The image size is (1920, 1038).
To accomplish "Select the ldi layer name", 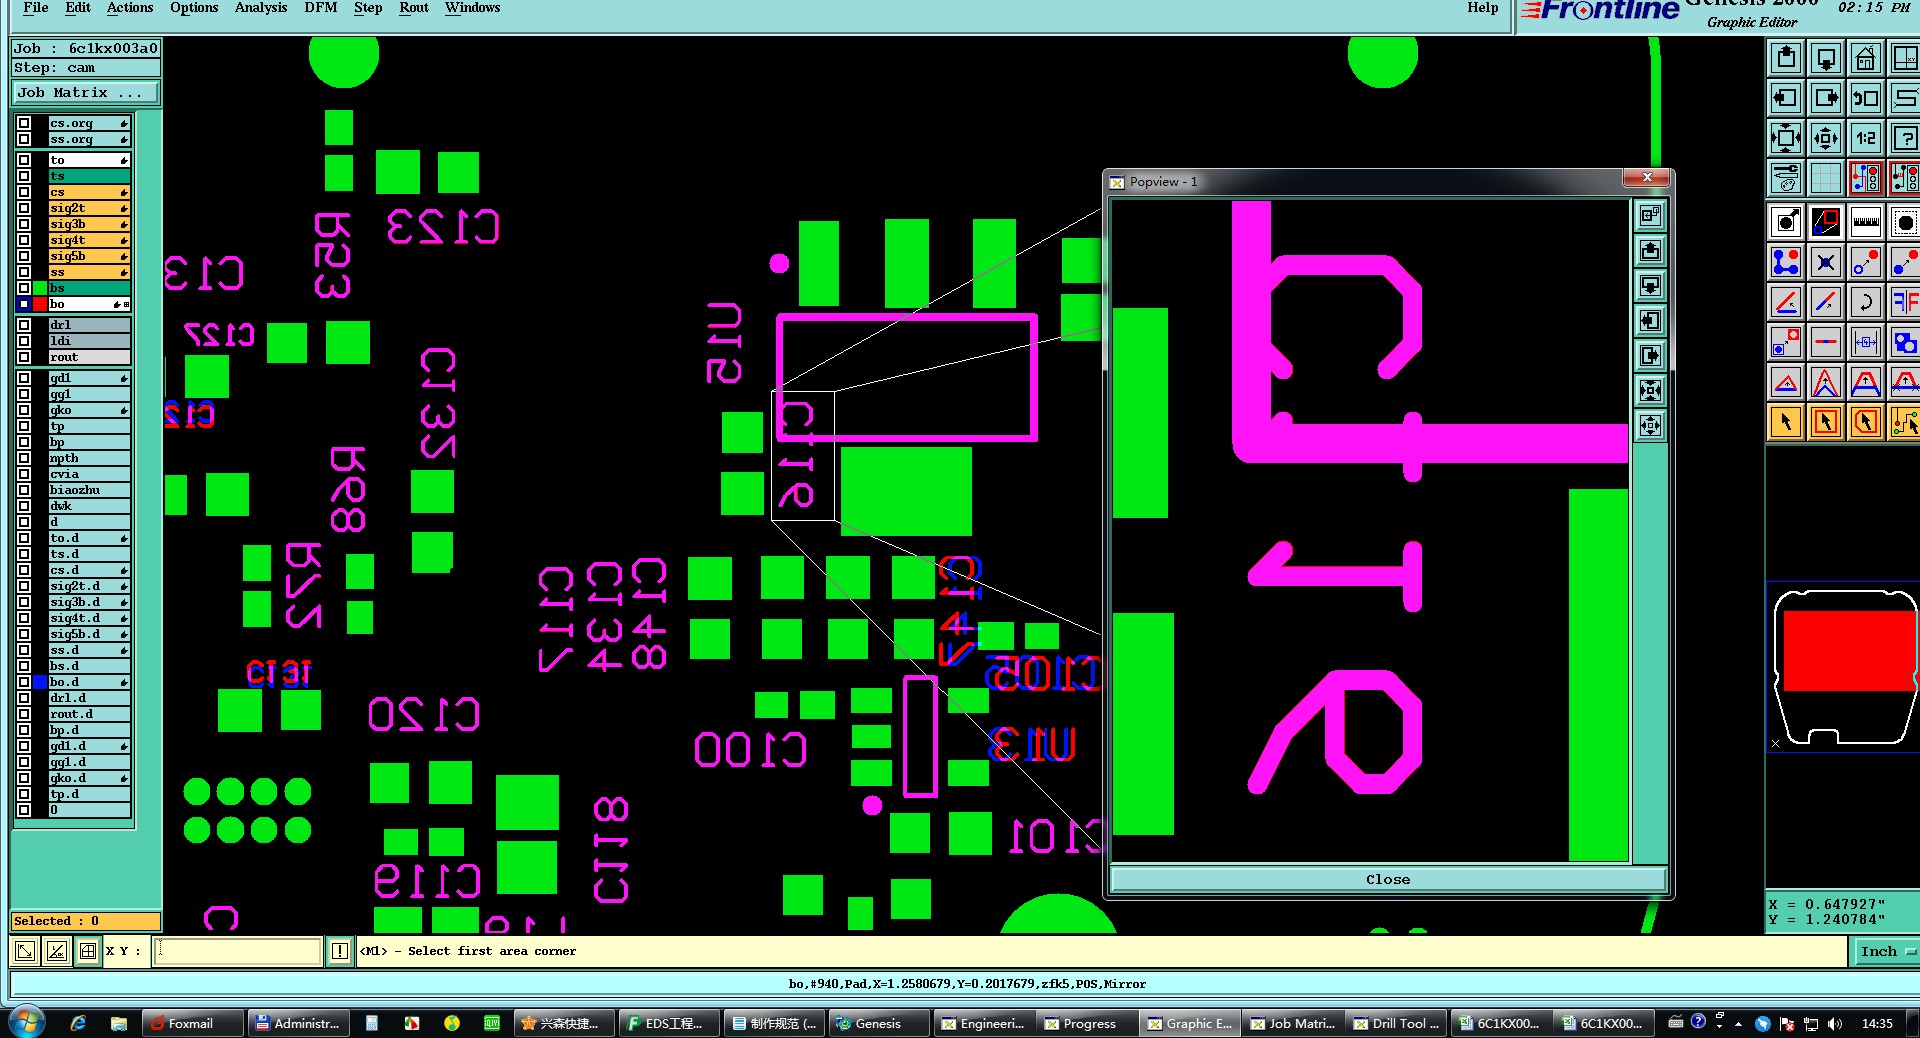I will (88, 341).
